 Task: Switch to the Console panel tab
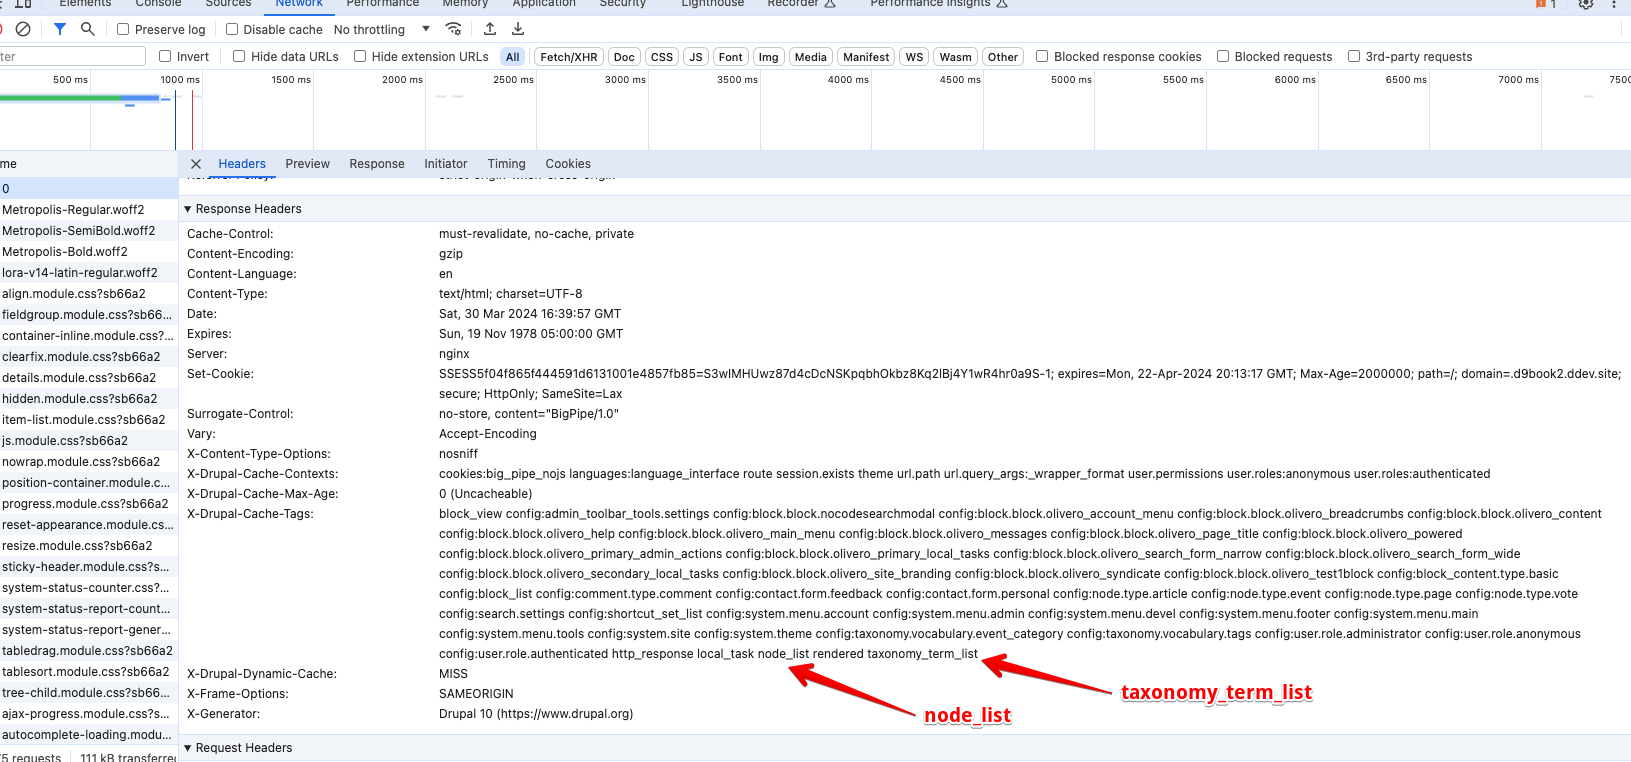tap(158, 4)
